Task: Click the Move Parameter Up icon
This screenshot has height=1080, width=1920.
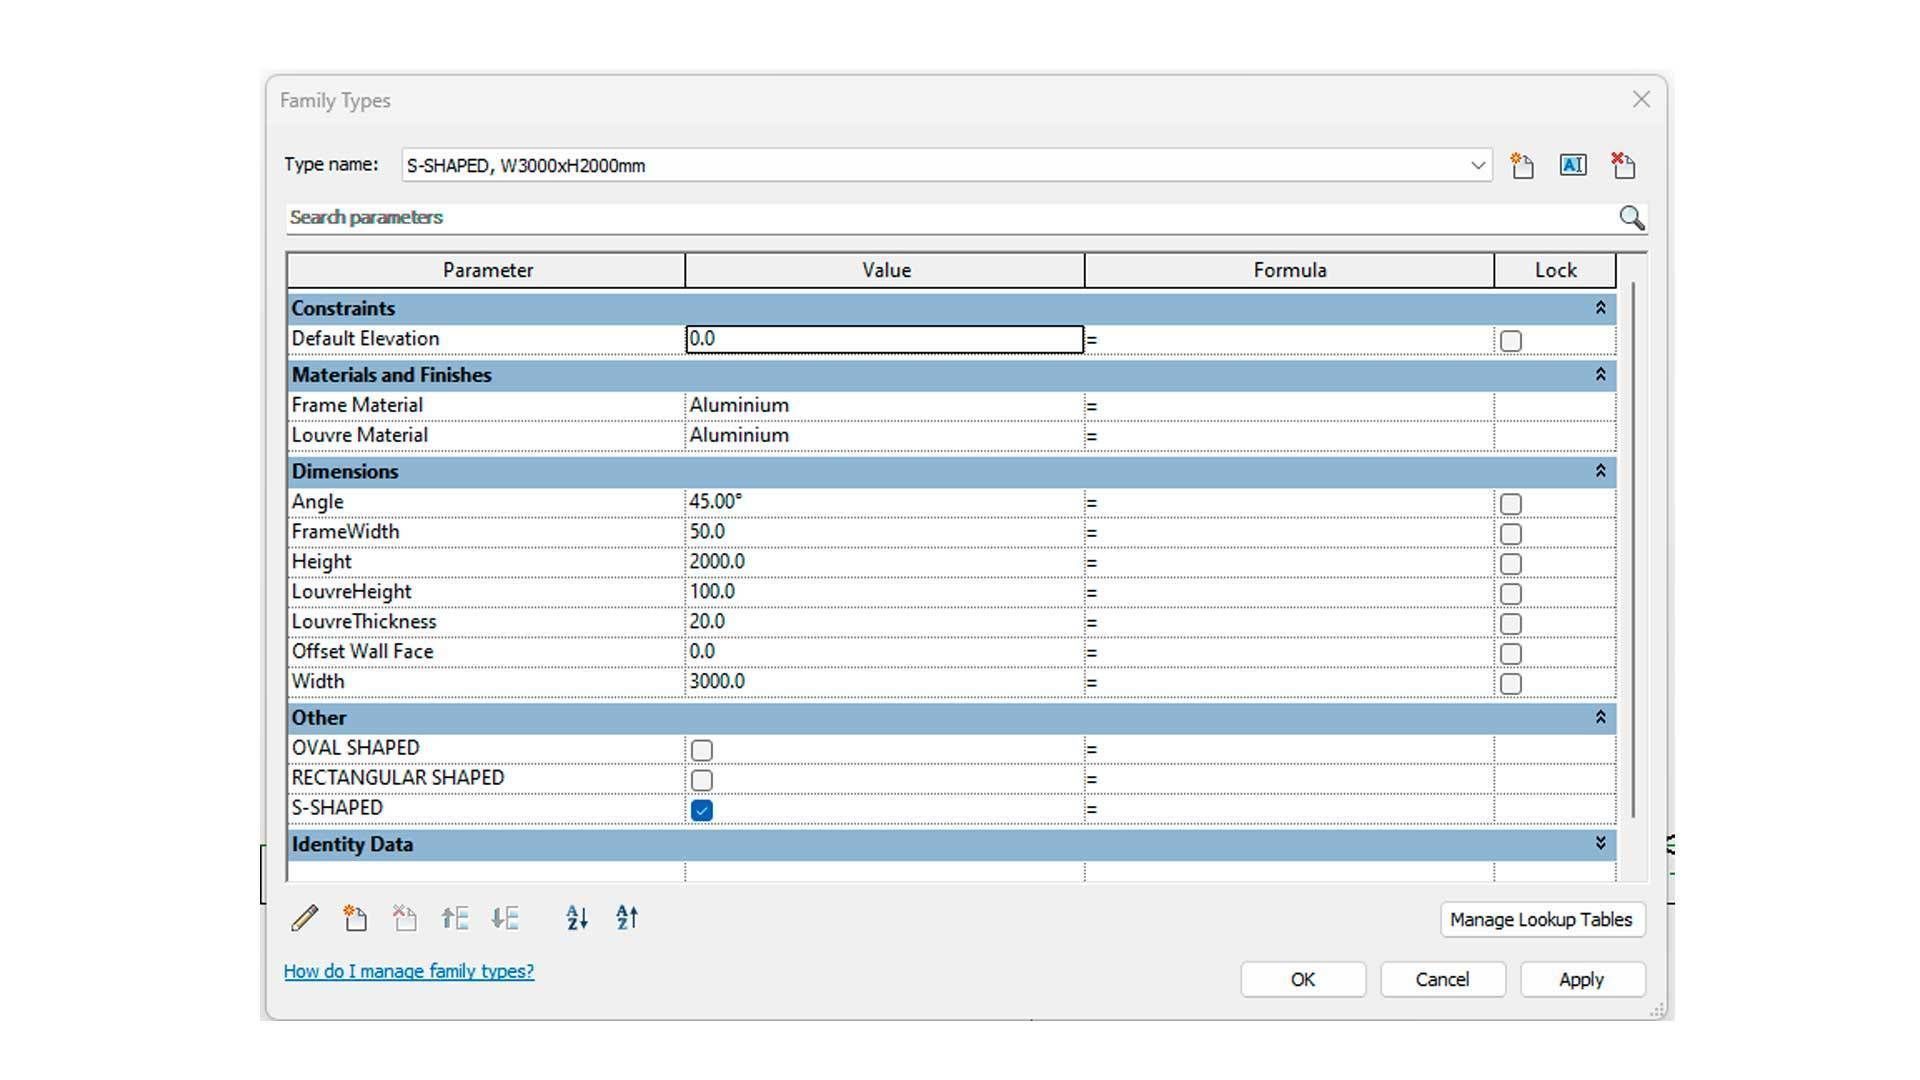Action: point(455,918)
